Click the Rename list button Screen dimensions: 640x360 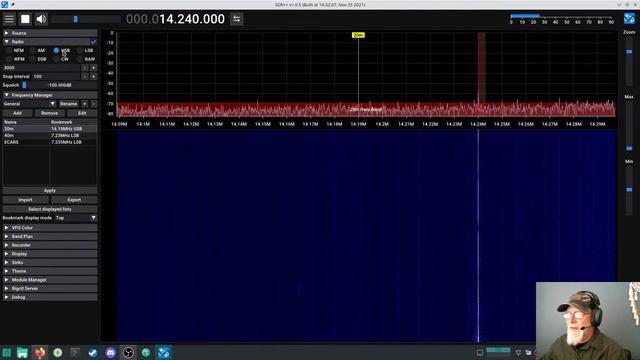point(69,104)
